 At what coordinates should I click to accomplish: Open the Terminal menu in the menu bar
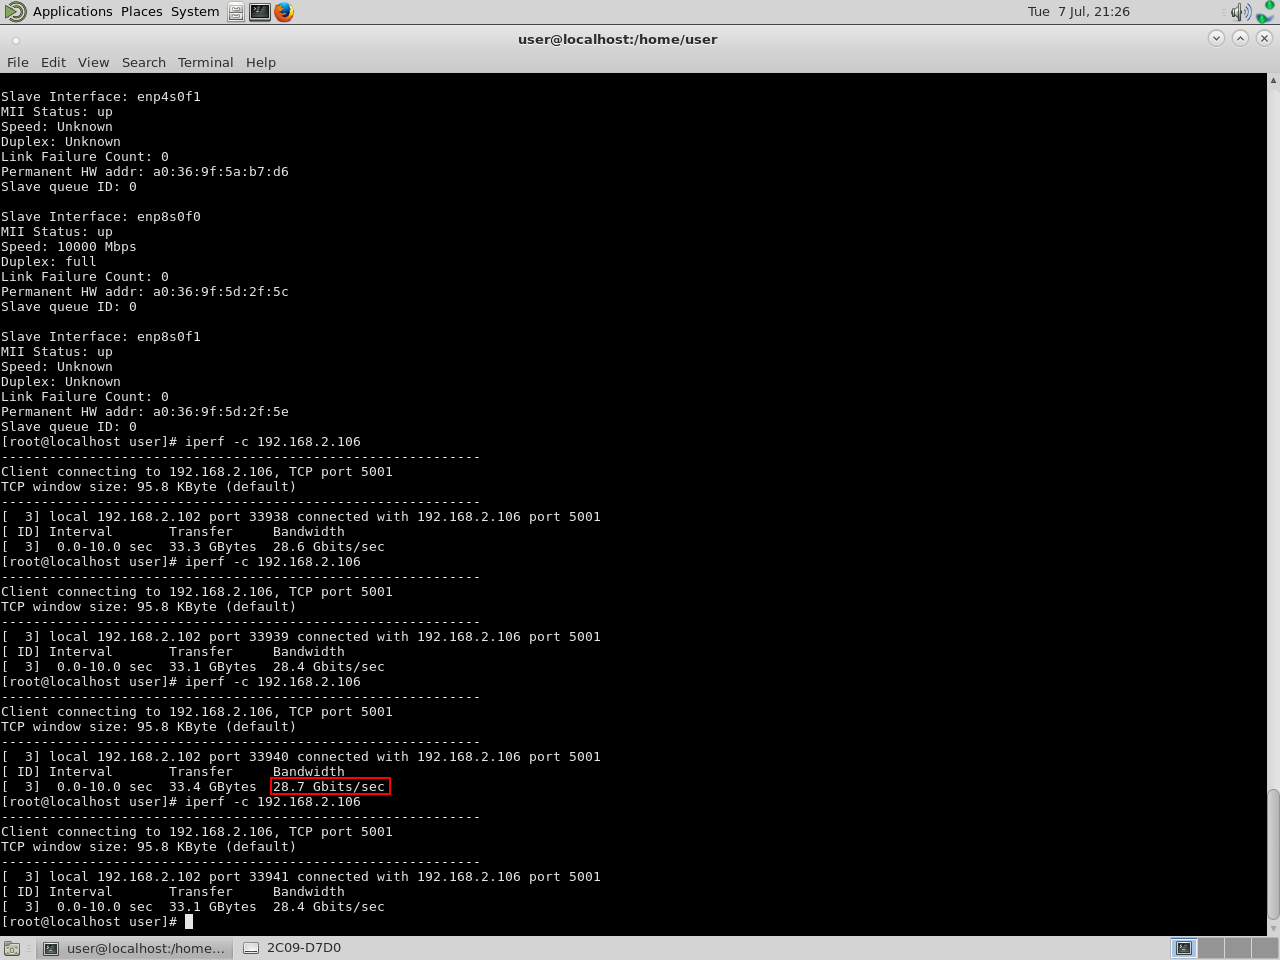click(x=205, y=62)
